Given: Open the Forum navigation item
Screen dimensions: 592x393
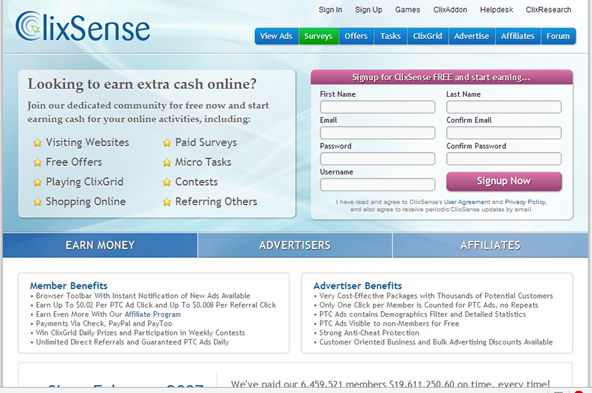Looking at the screenshot, I should [558, 36].
